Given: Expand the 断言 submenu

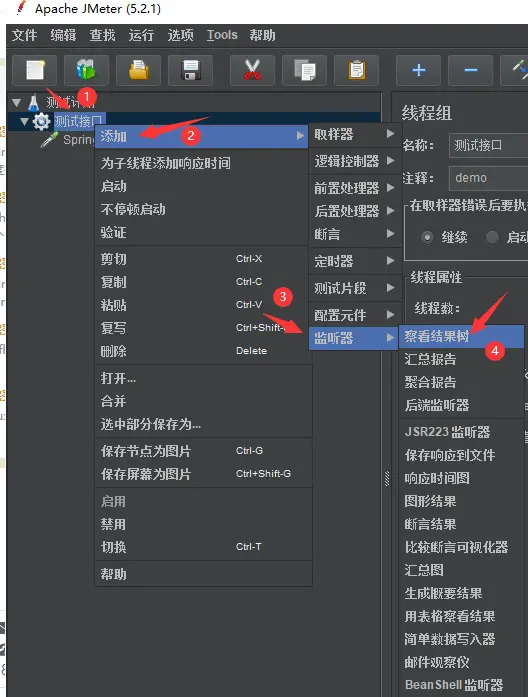Looking at the screenshot, I should click(x=353, y=234).
